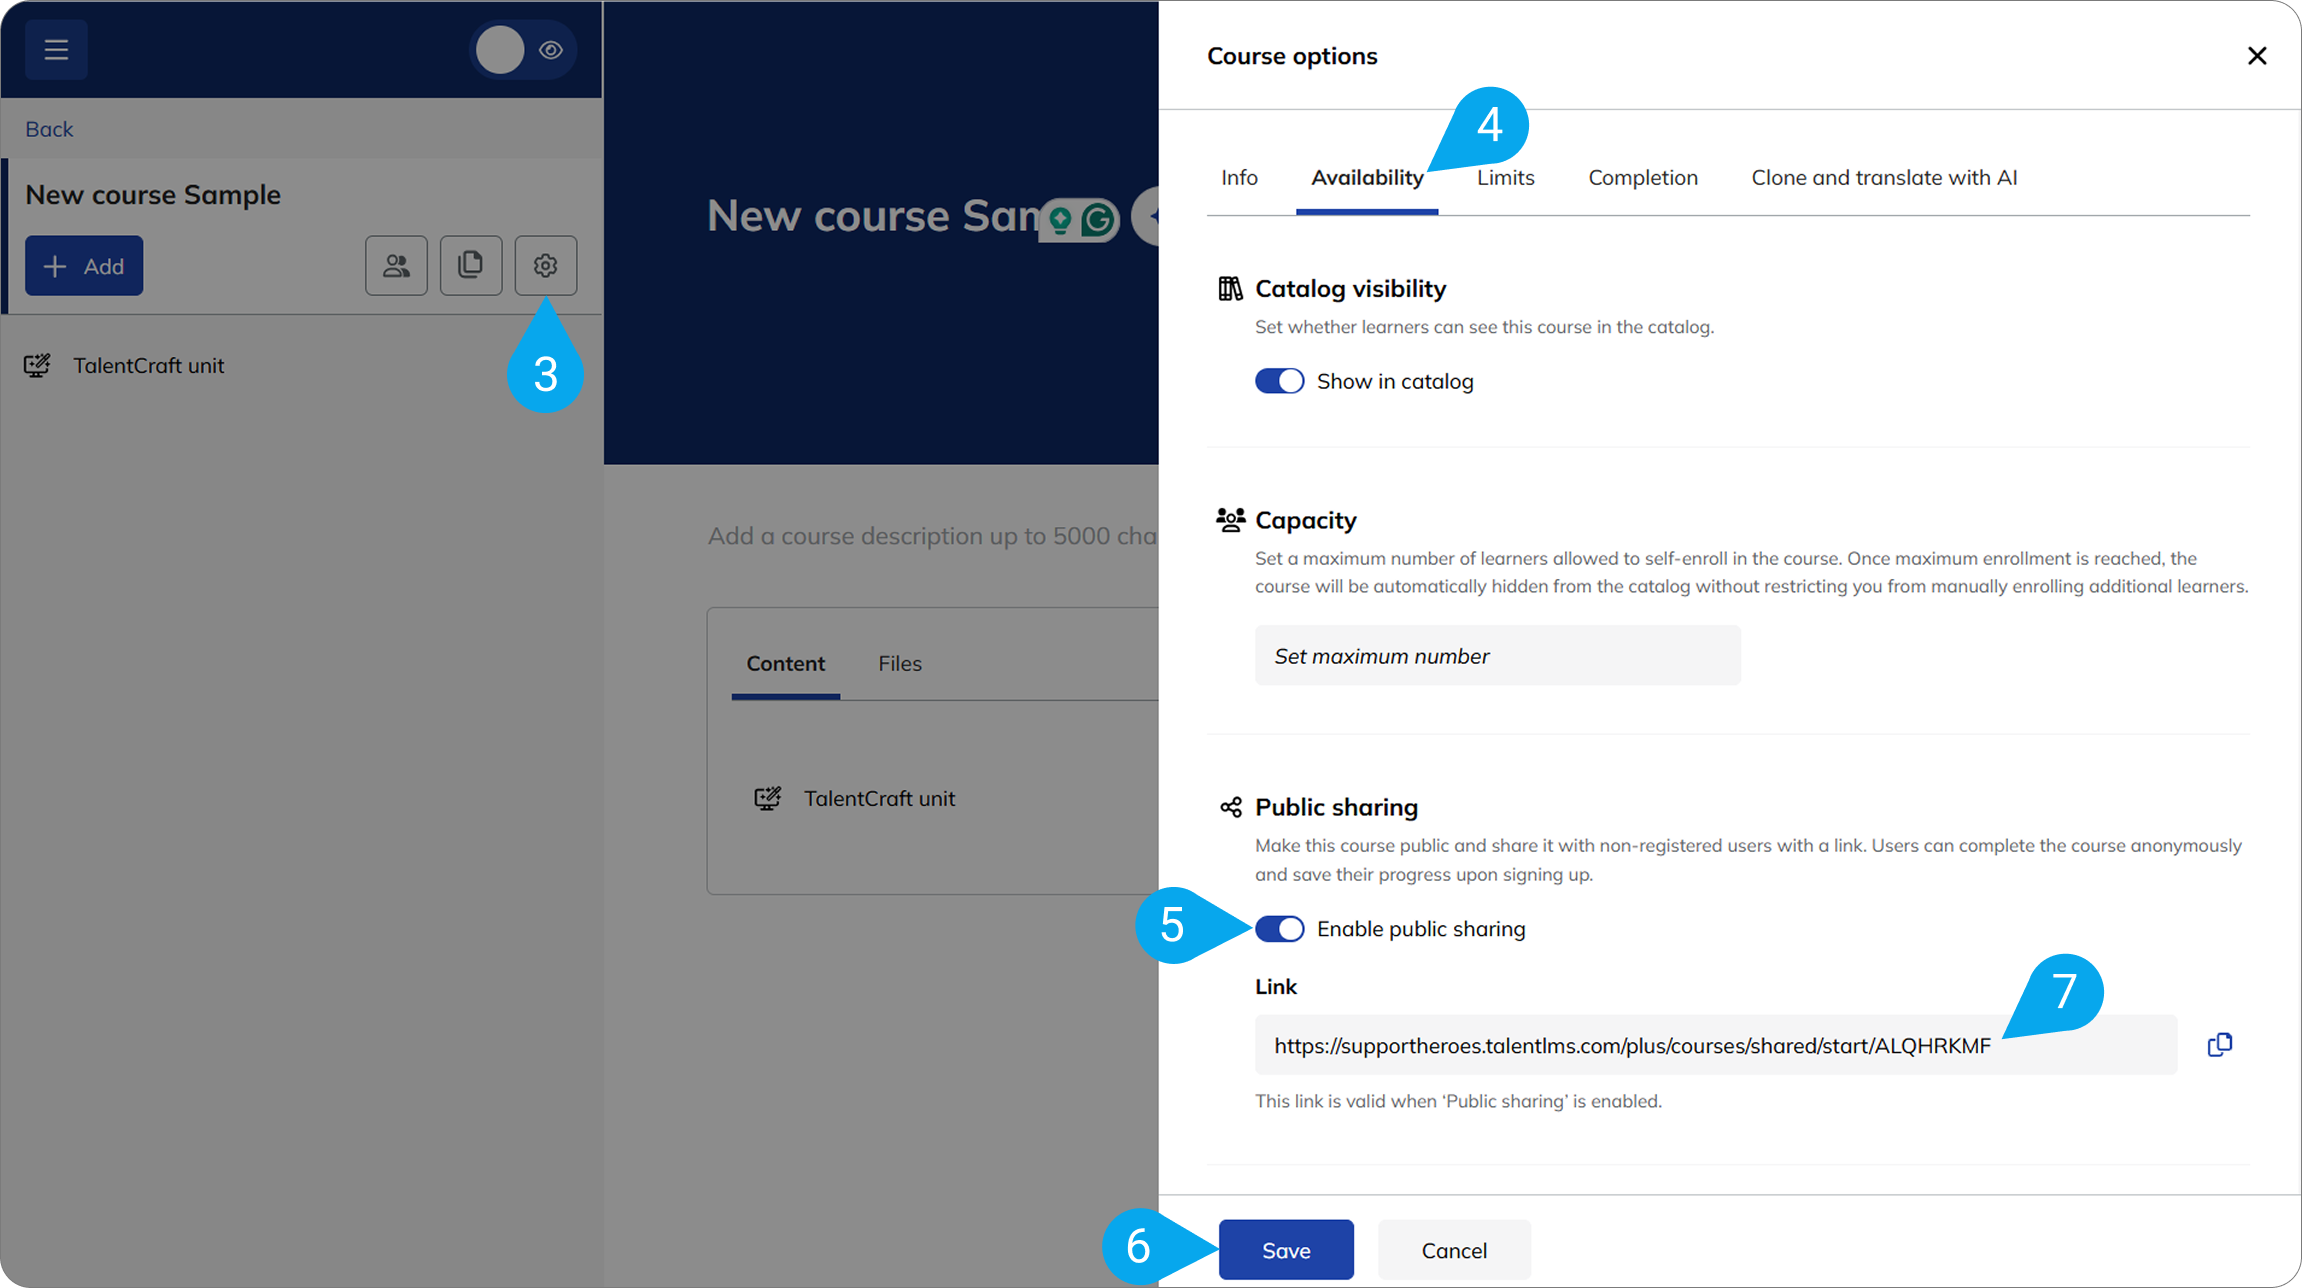Click the clone course icon
The width and height of the screenshot is (2302, 1288).
click(471, 265)
